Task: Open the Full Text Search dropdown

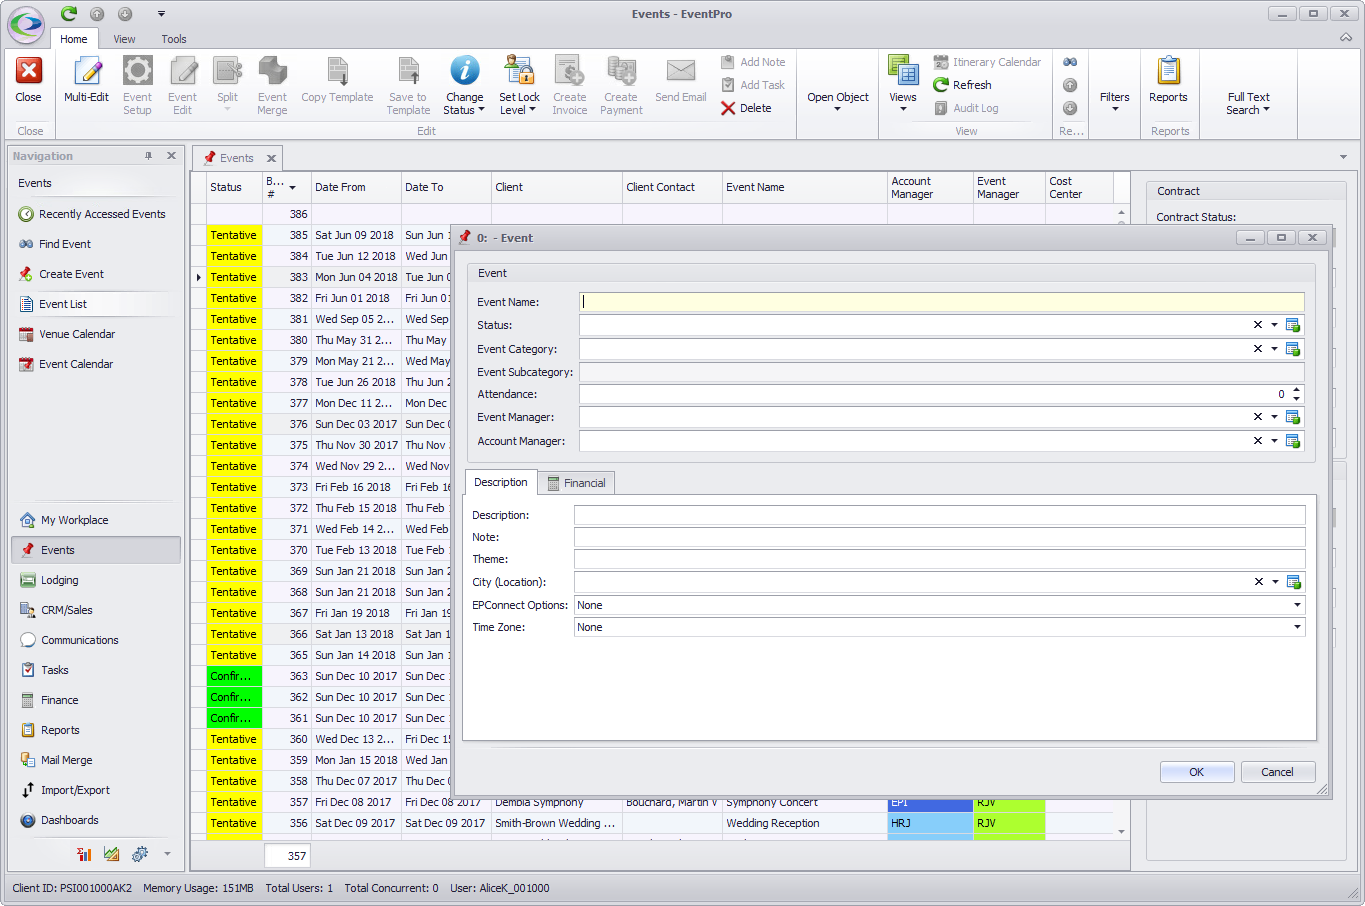Action: 1248,103
